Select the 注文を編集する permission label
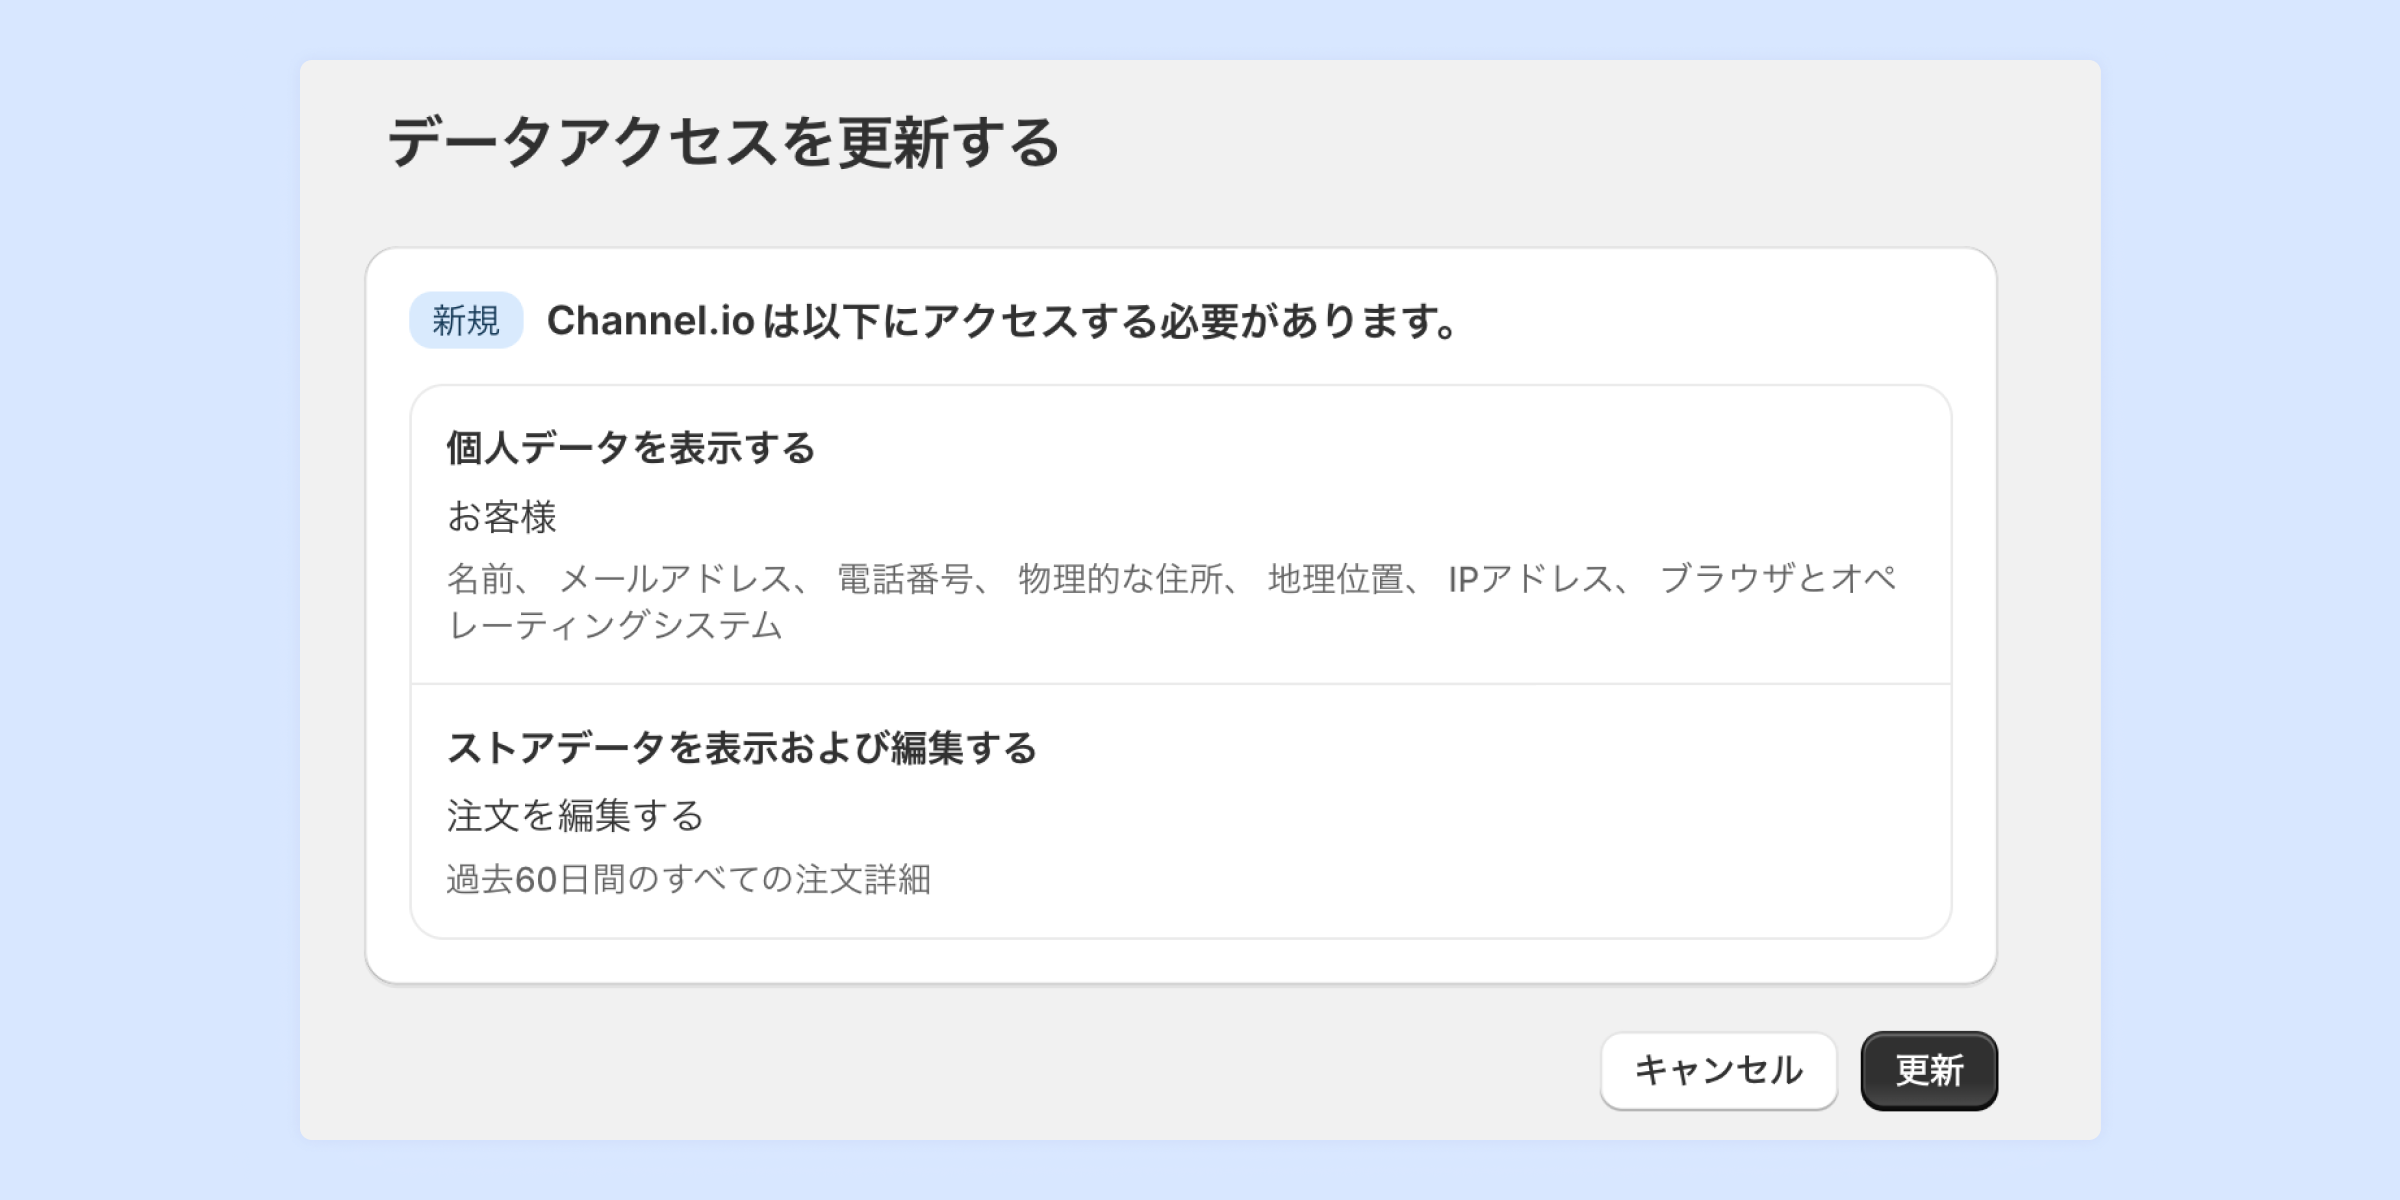Viewport: 2400px width, 1200px height. point(575,816)
